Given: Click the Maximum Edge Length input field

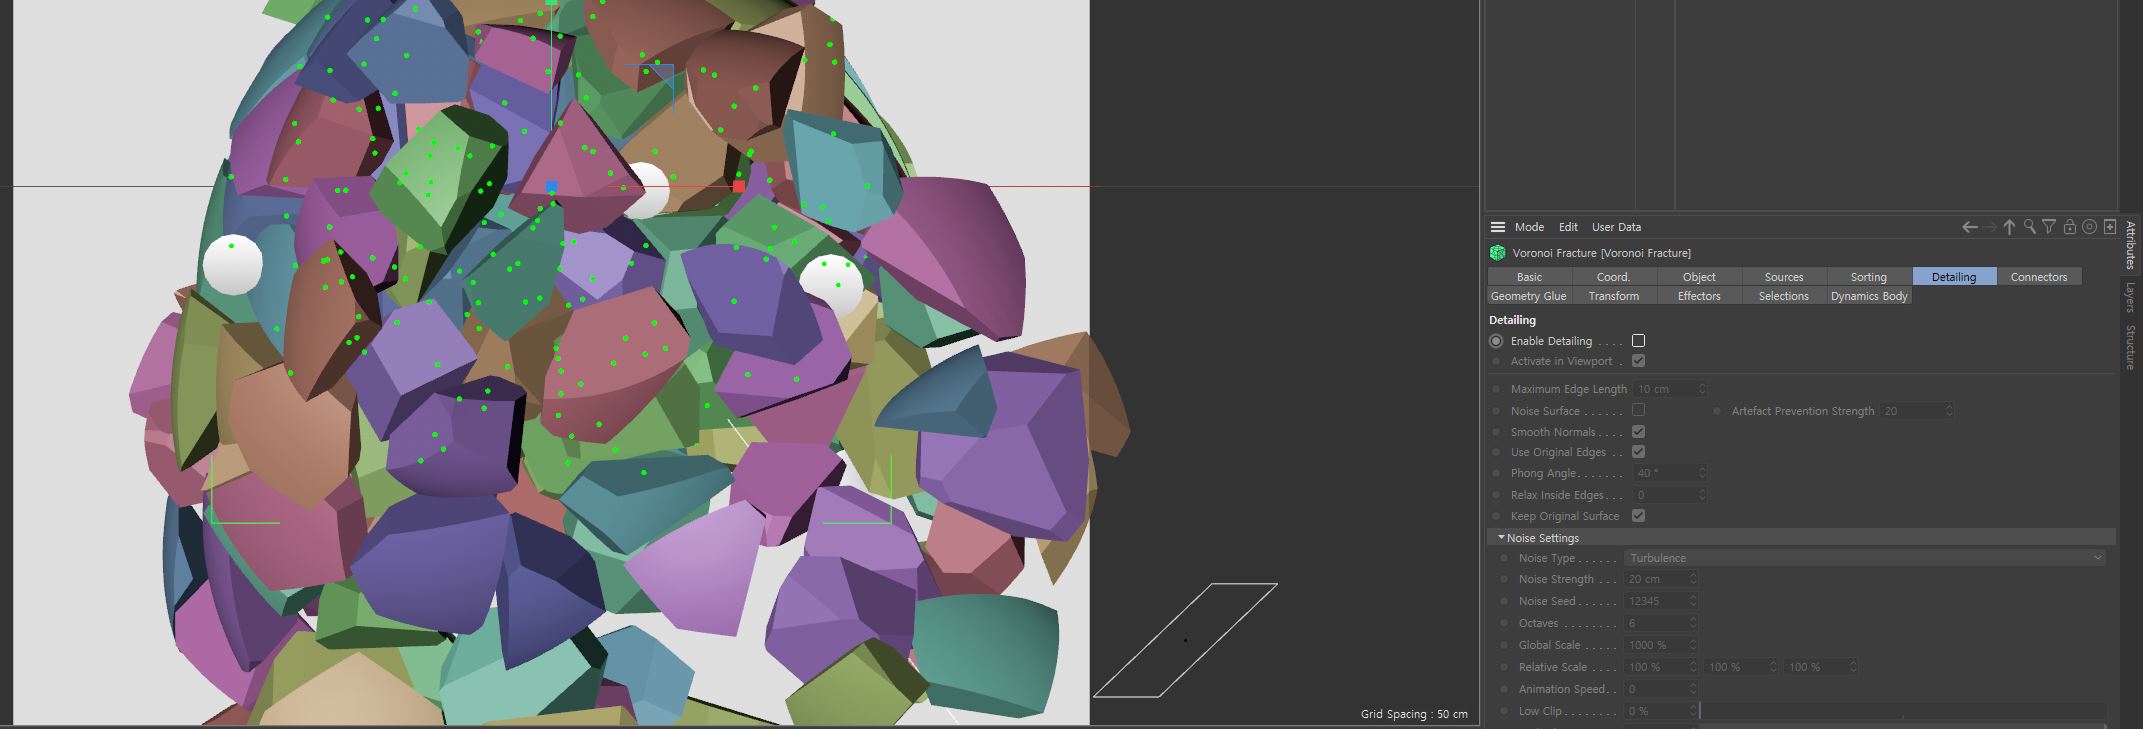Looking at the screenshot, I should point(1665,389).
